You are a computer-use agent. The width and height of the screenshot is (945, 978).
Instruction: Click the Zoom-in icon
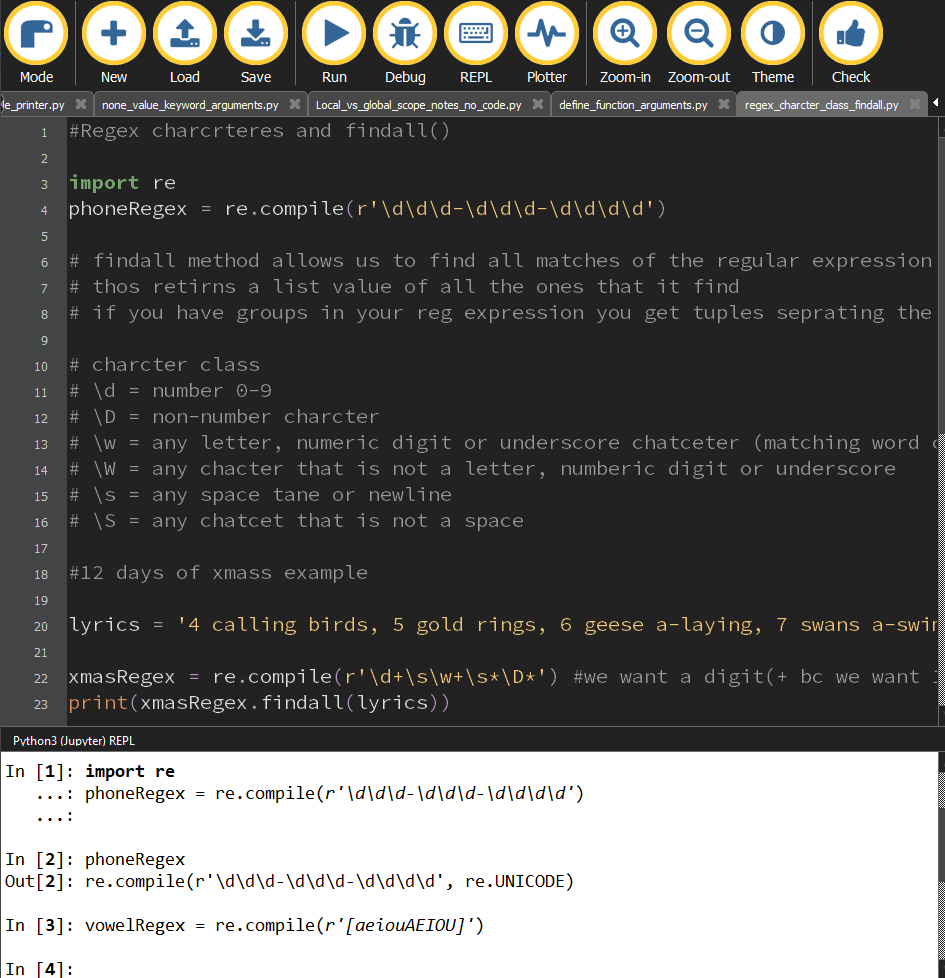[x=625, y=44]
